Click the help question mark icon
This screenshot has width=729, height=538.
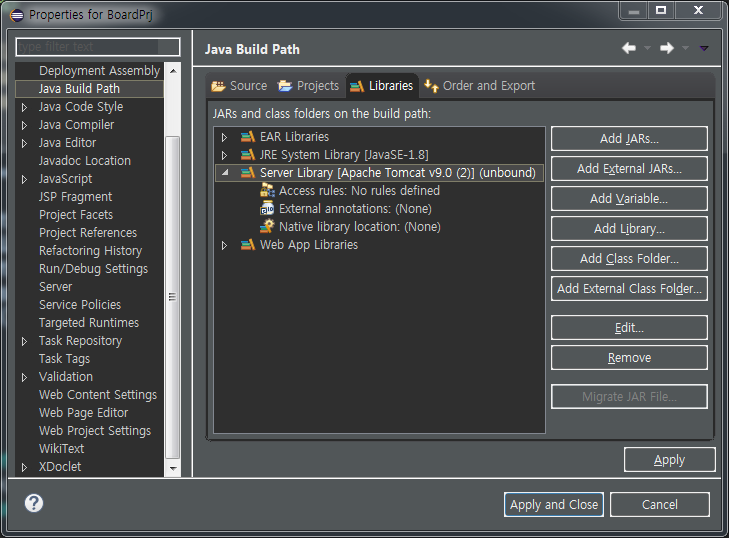[34, 503]
